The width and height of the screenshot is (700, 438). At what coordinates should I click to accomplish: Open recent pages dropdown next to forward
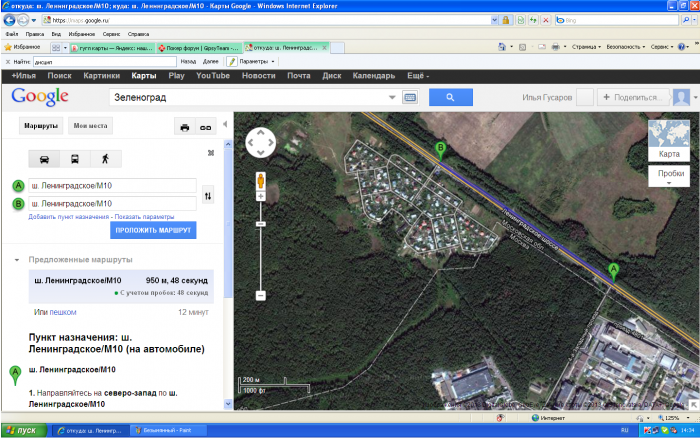(34, 21)
